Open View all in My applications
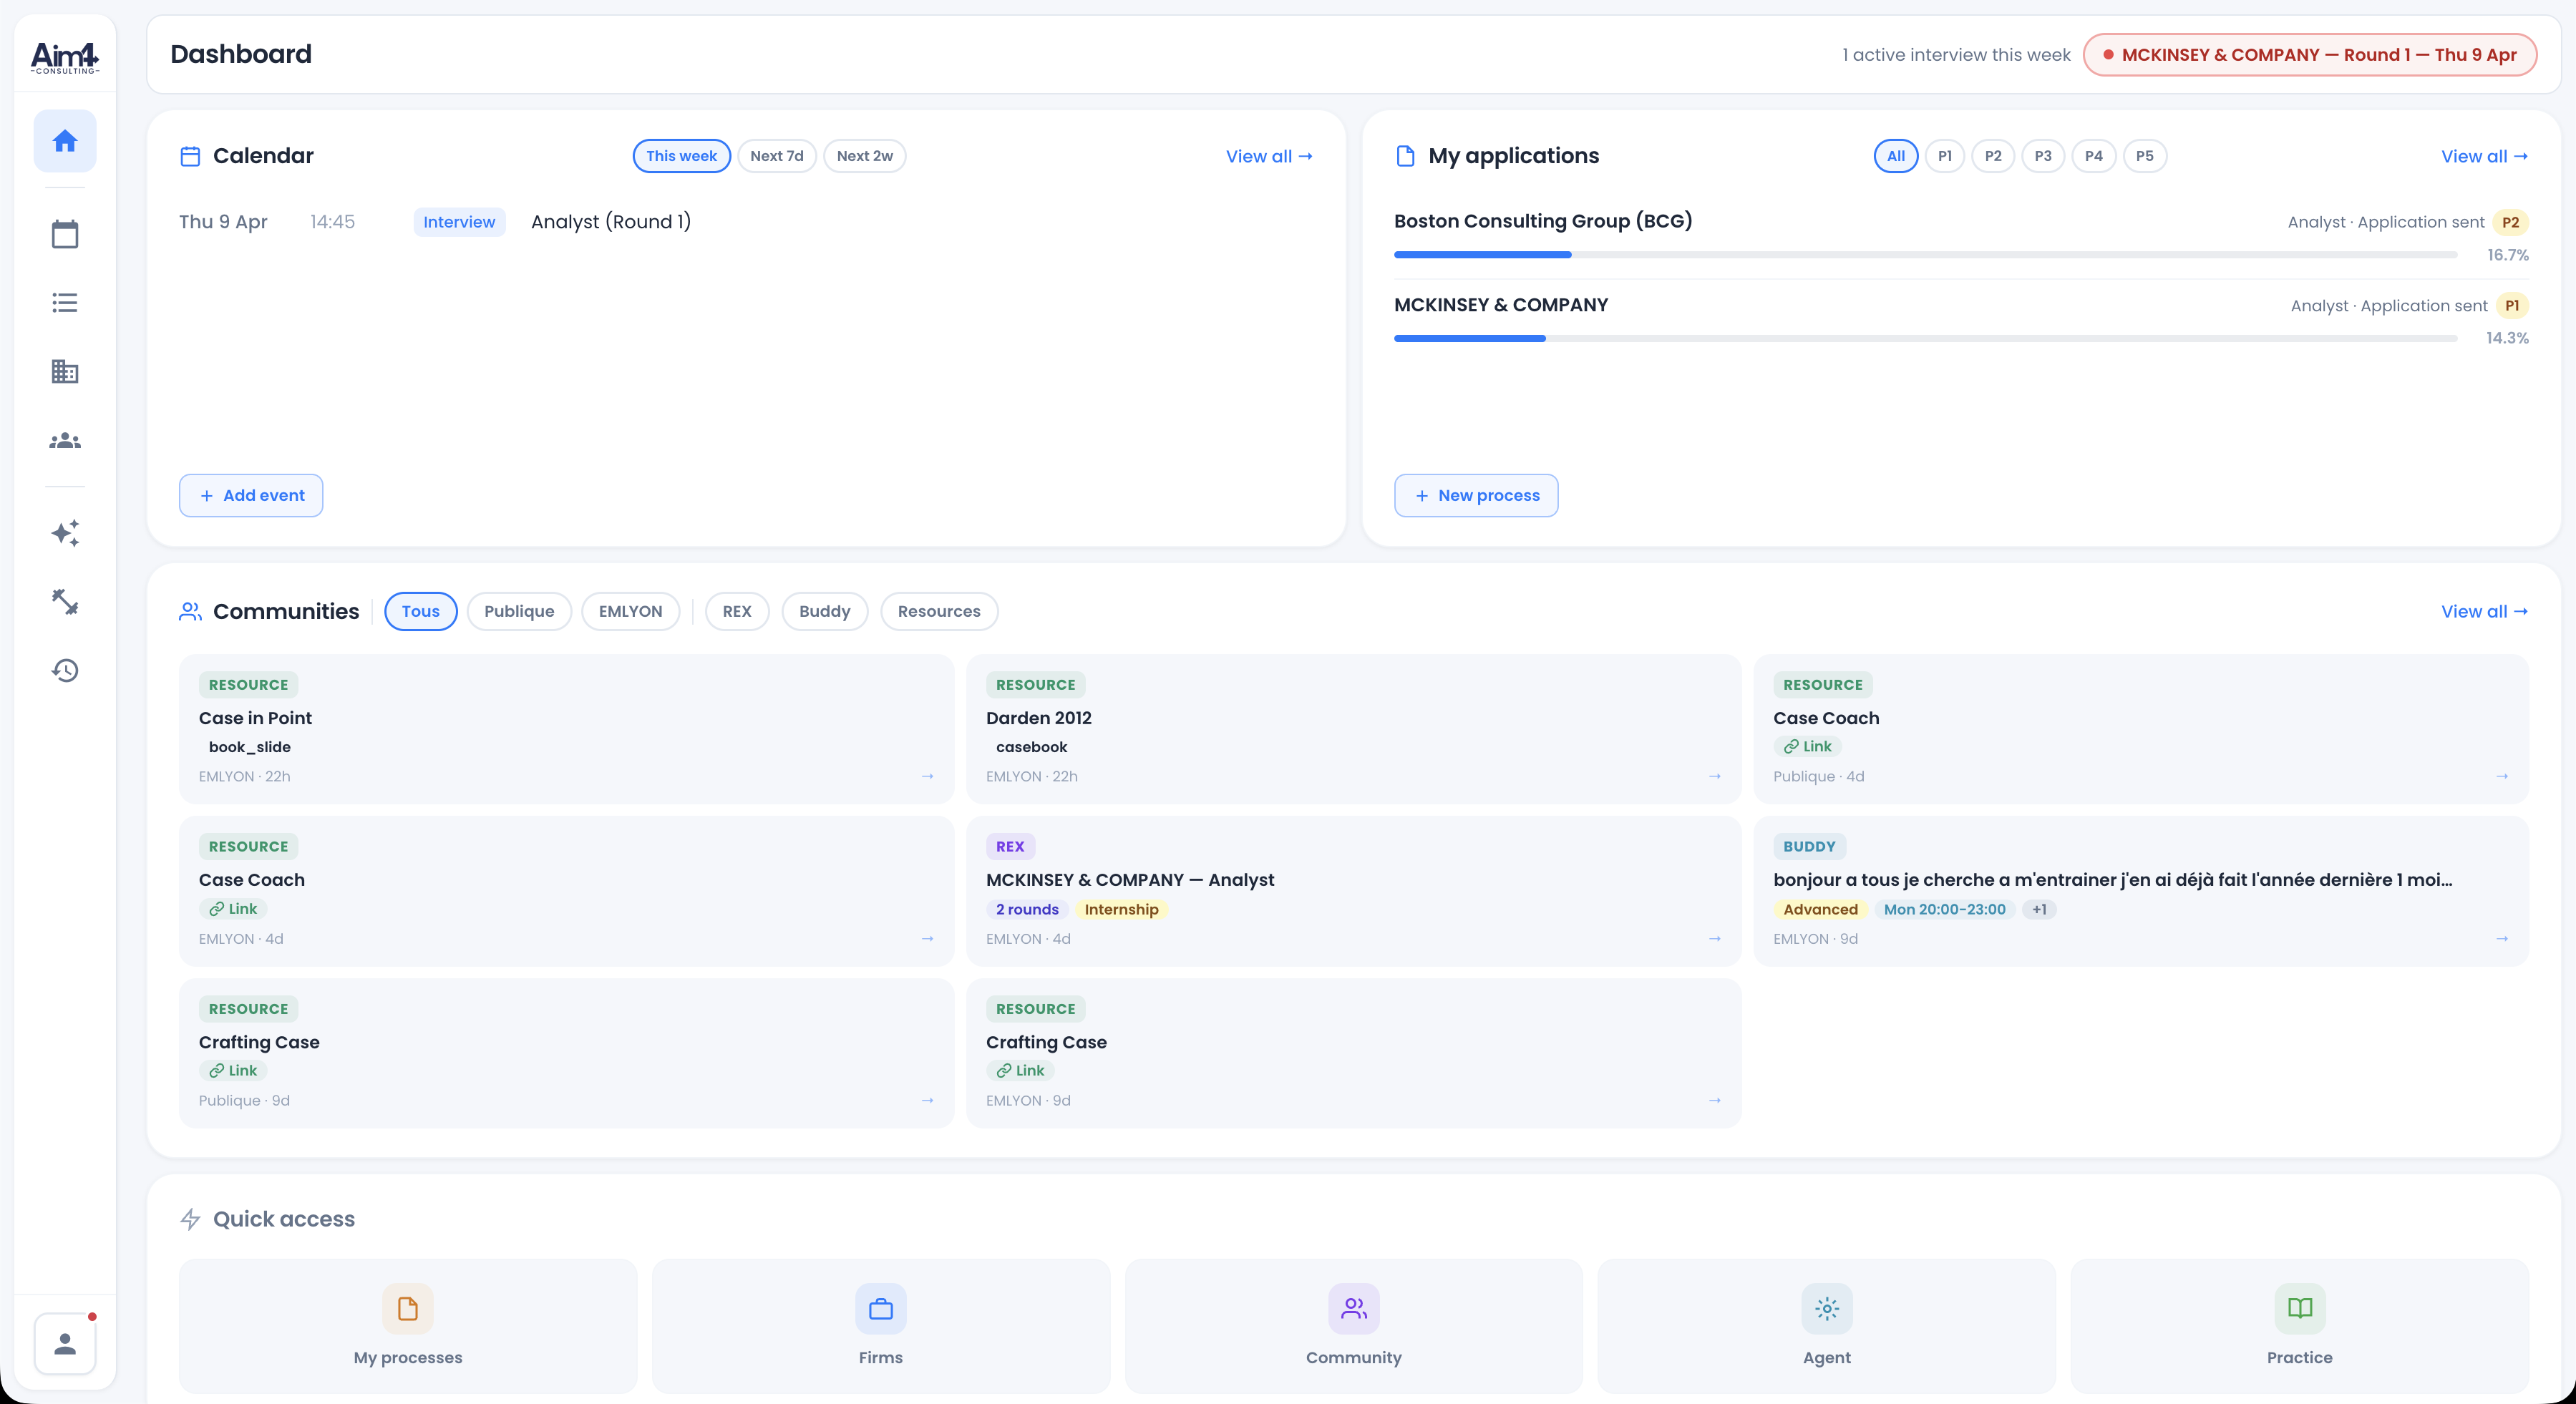The width and height of the screenshot is (2576, 1404). point(2484,156)
